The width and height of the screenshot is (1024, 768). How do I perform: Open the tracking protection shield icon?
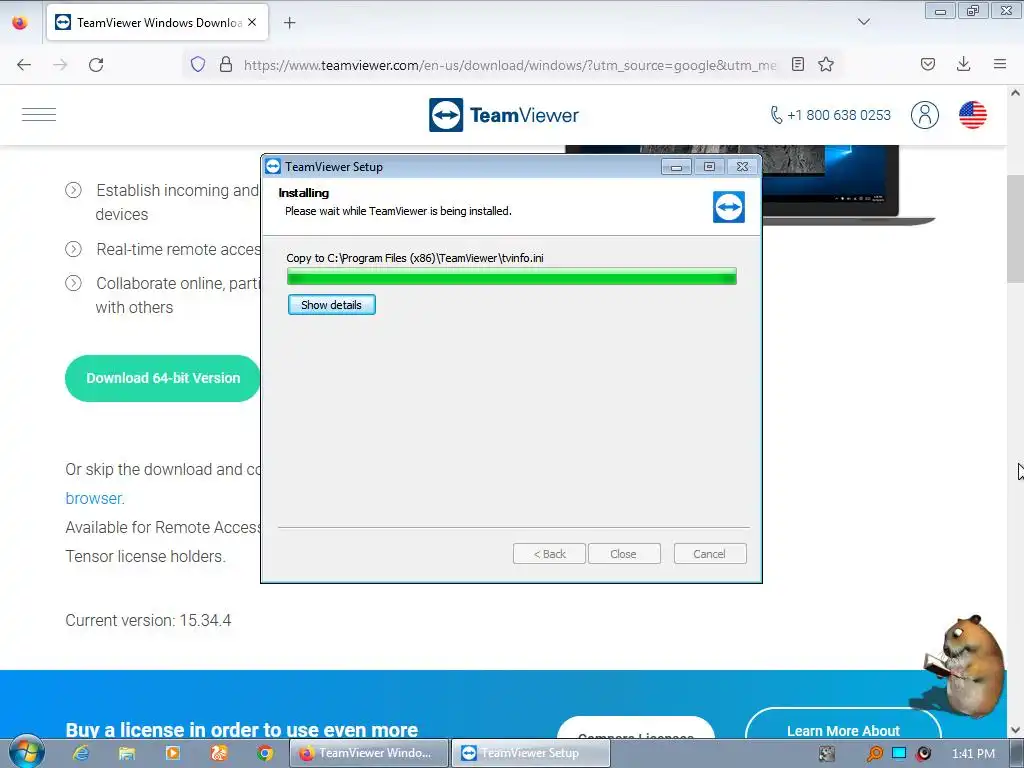198,64
